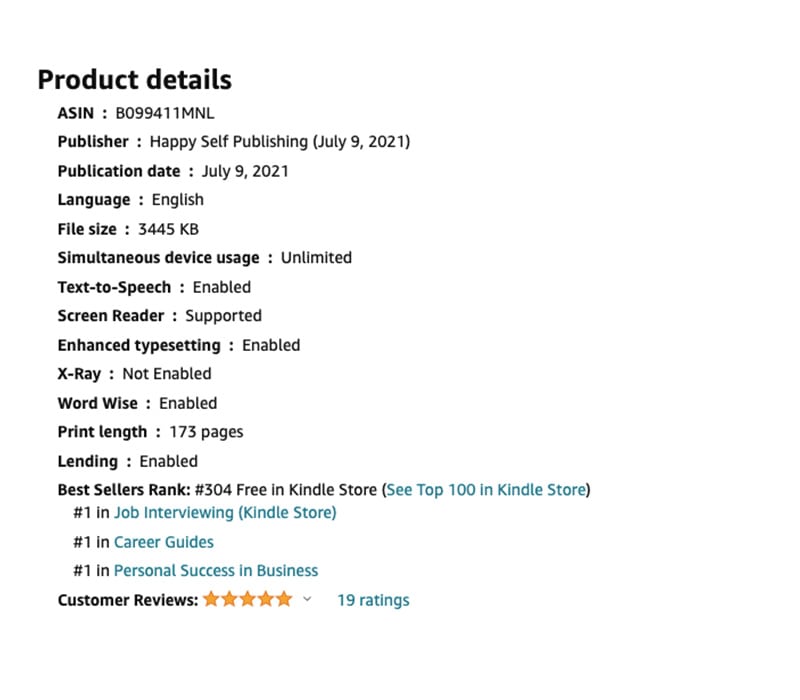The height and width of the screenshot is (700, 800).
Task: Visit Personal Success in Business category
Action: tap(216, 571)
